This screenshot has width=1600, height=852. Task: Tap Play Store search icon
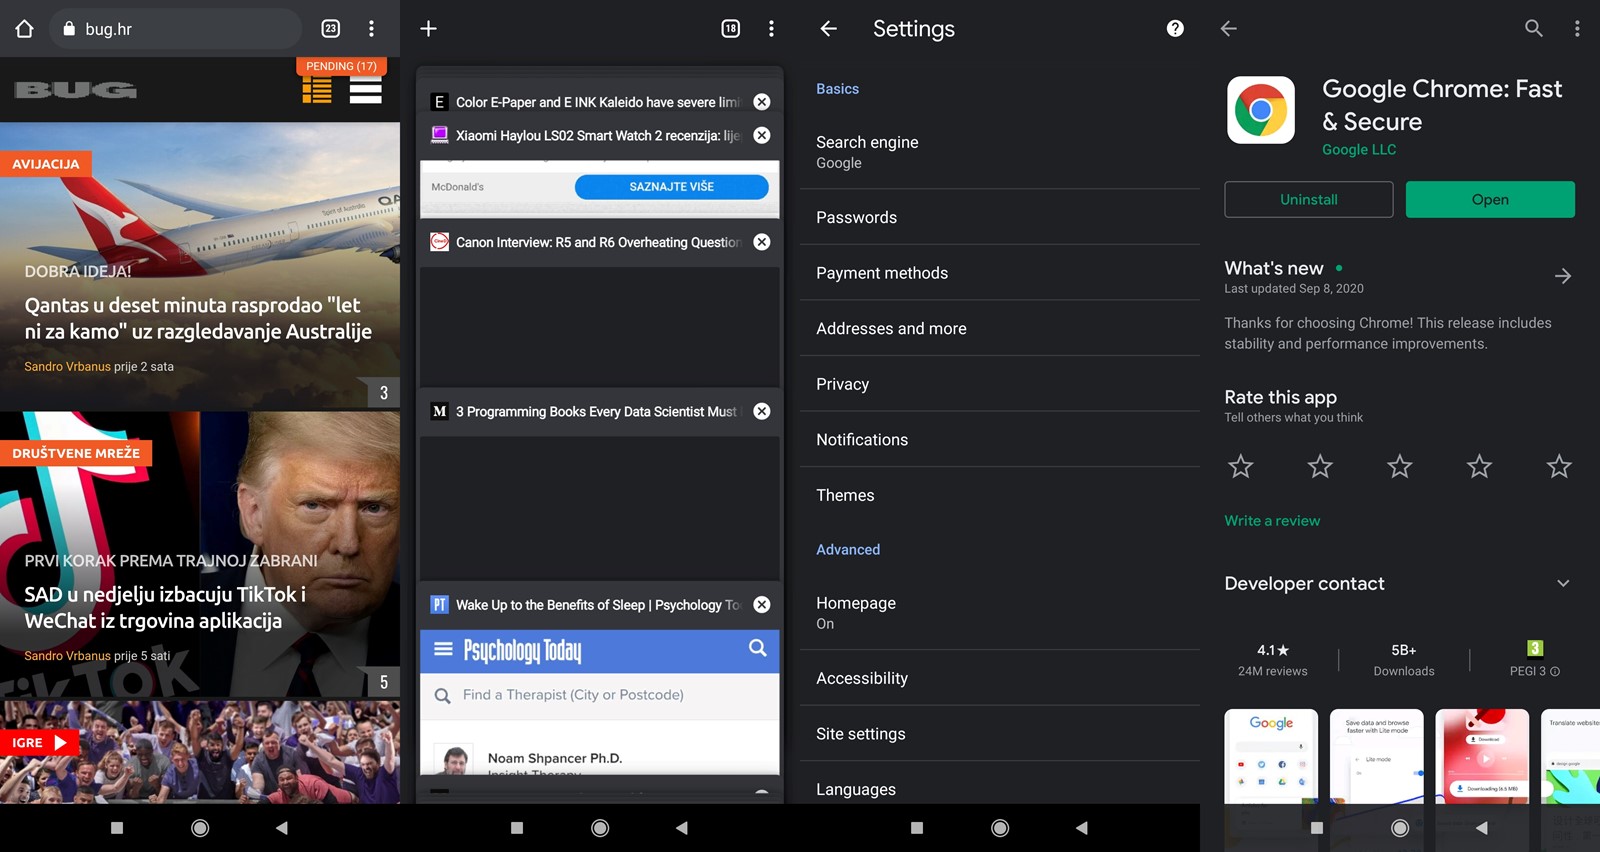click(1534, 29)
